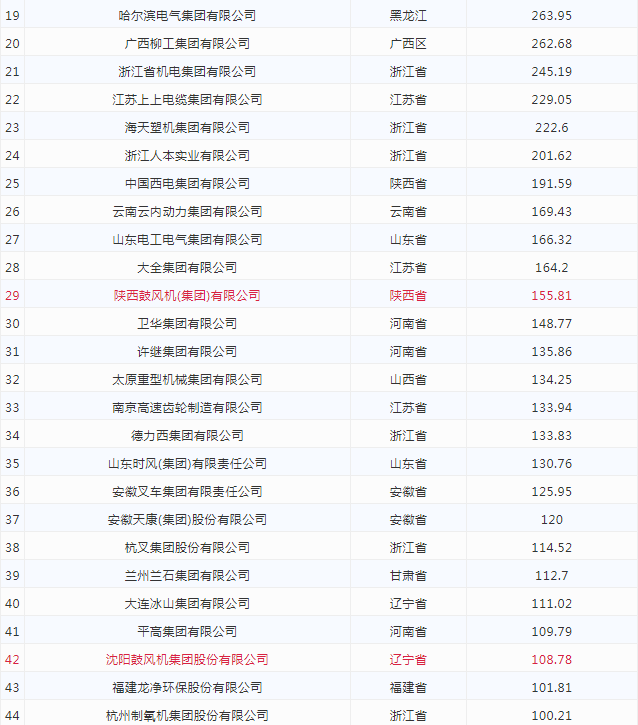Select the value 111.02
Image resolution: width=638 pixels, height=725 pixels.
point(552,603)
